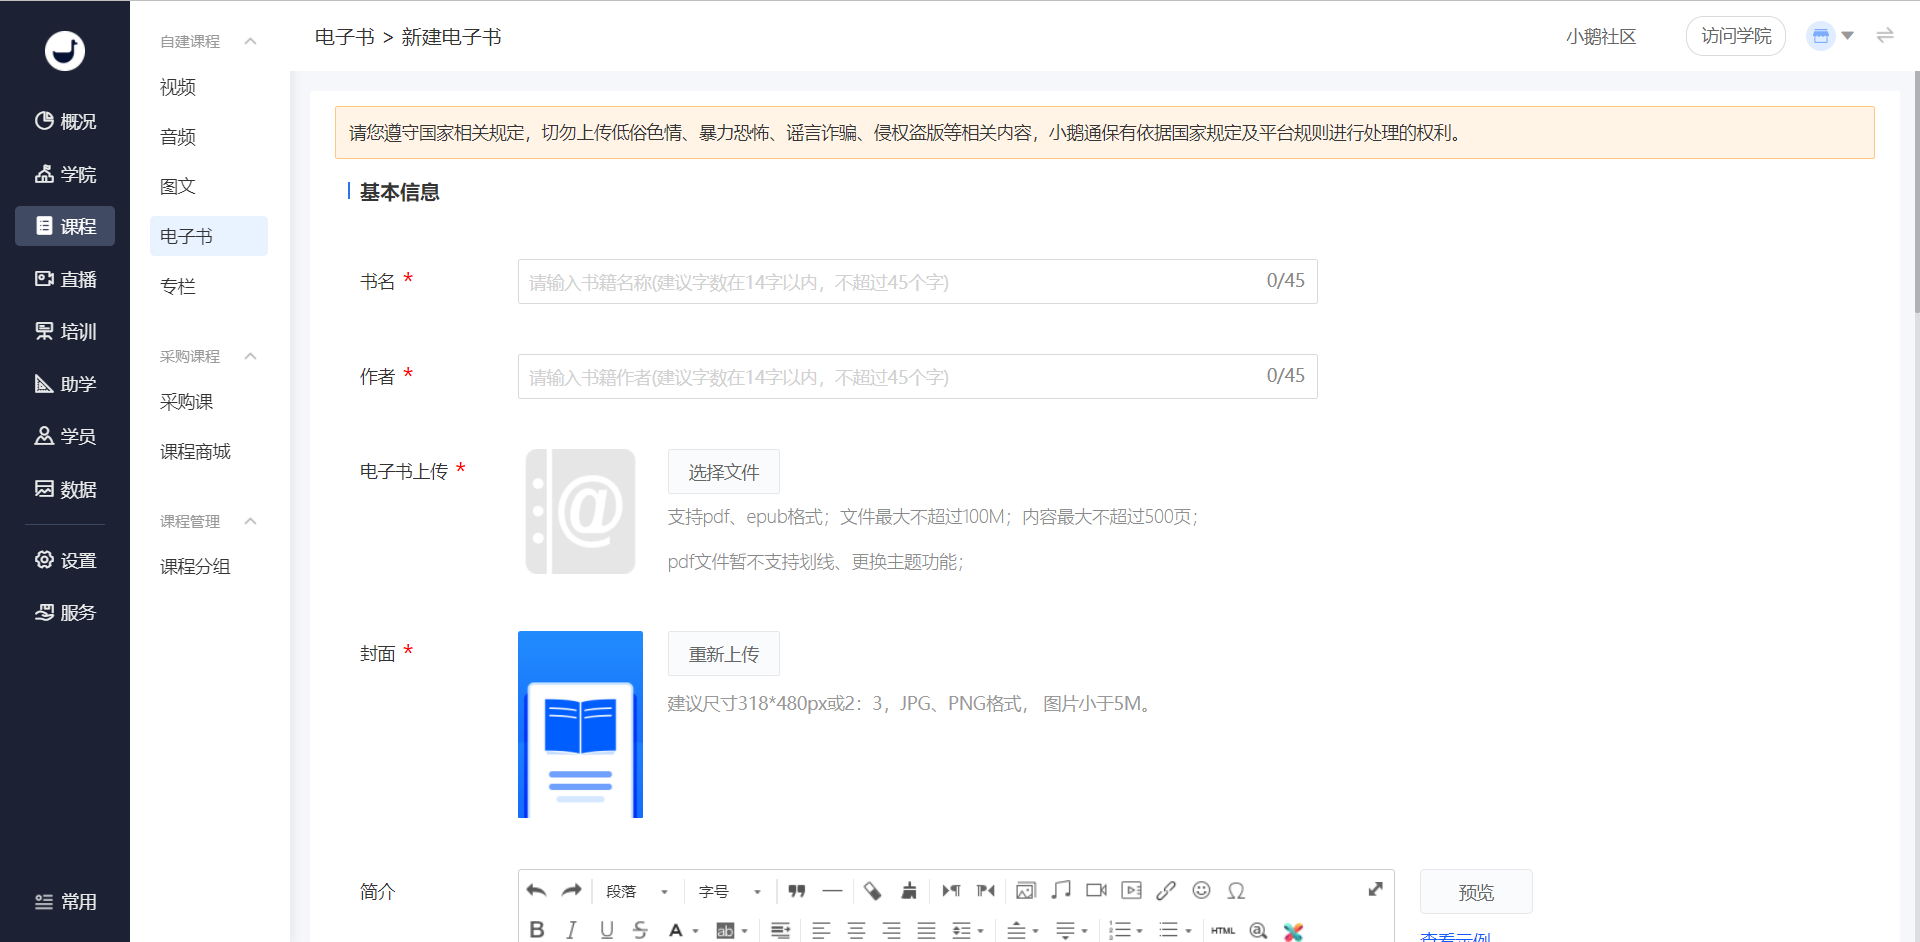
Task: Insert a blockquote in the editor
Action: click(796, 891)
